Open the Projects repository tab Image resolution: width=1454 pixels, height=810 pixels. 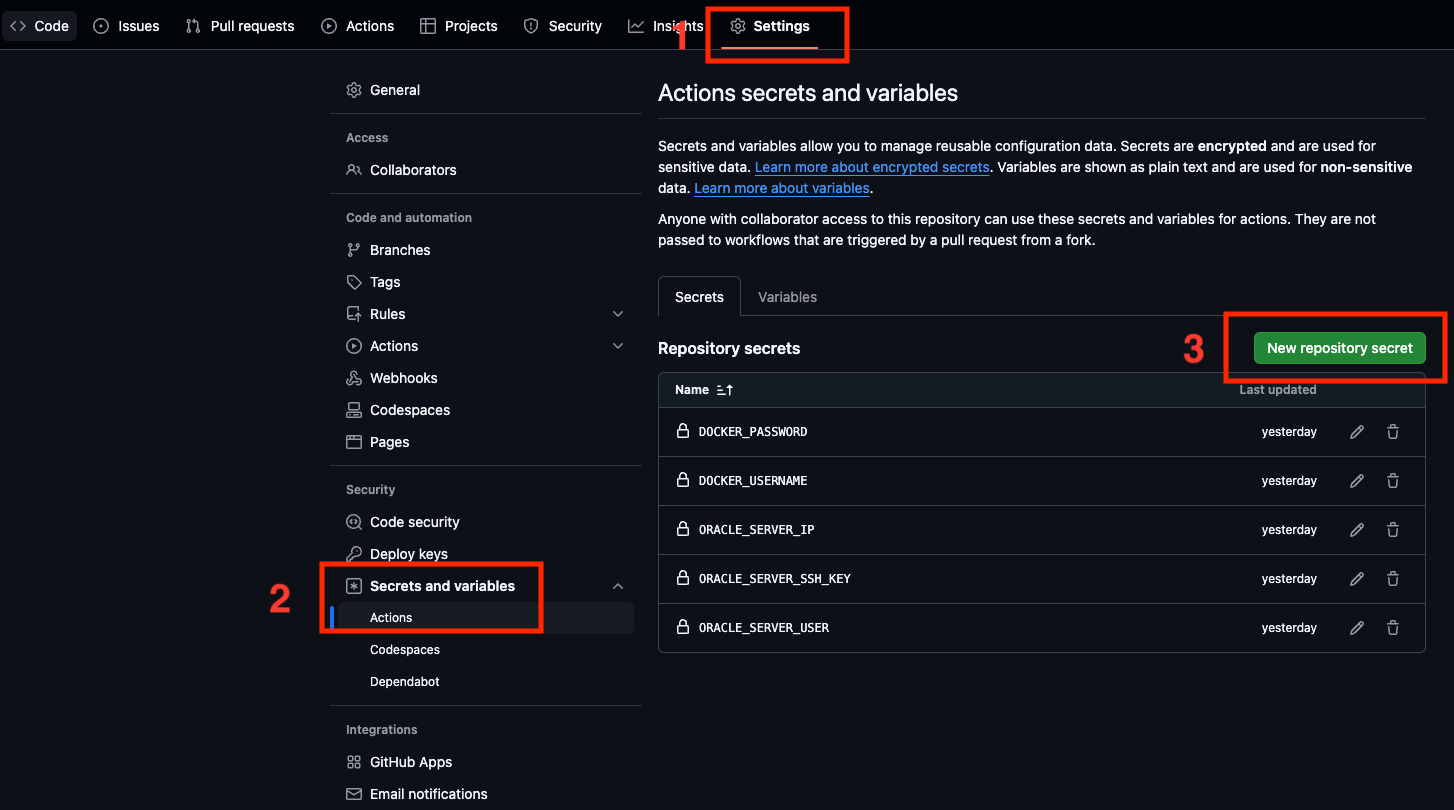coord(459,26)
